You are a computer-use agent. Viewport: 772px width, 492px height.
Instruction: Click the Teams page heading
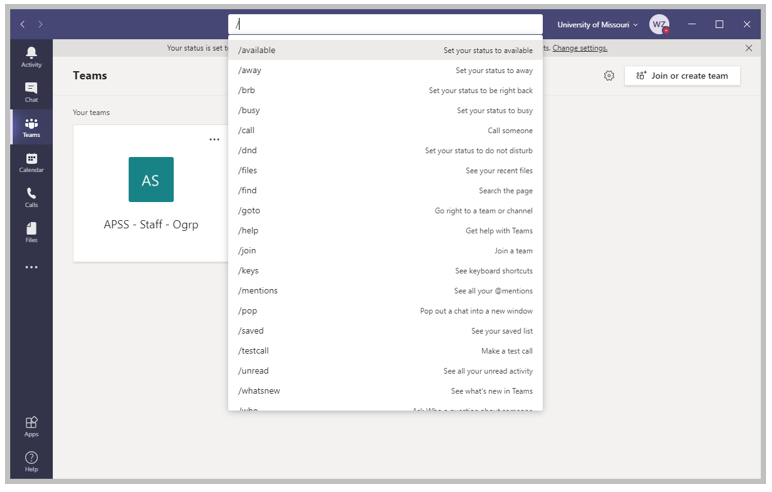tap(90, 75)
